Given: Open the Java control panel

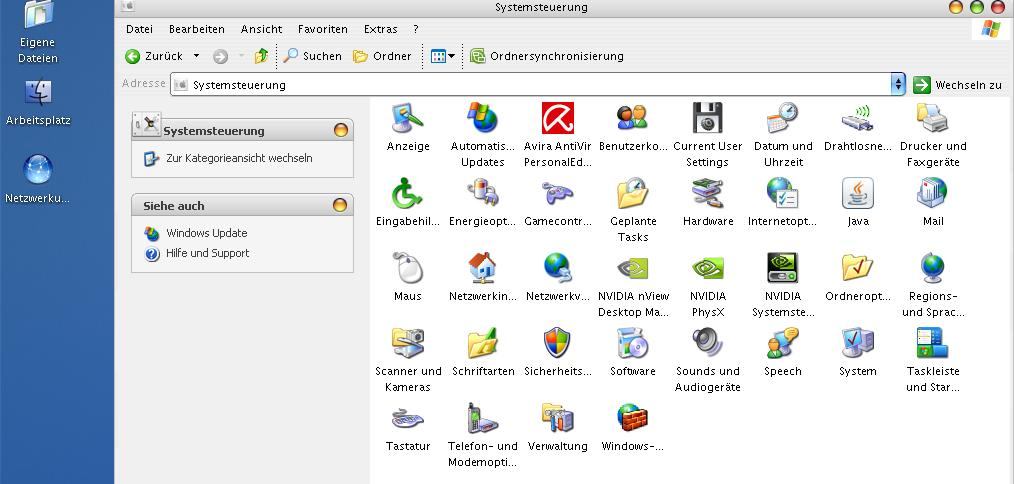Looking at the screenshot, I should [x=858, y=193].
